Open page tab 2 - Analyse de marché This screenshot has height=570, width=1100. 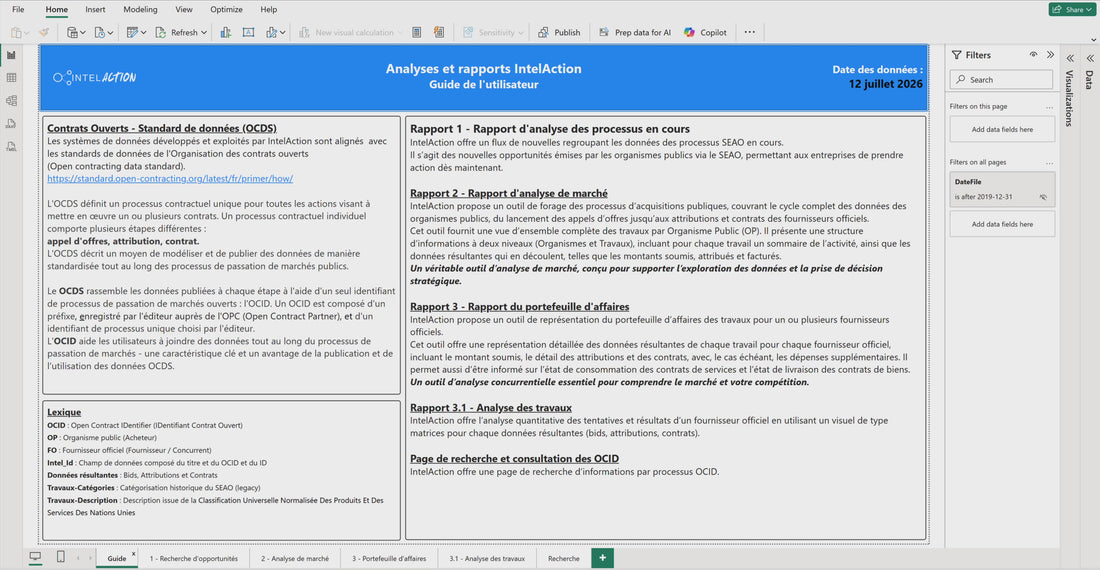[x=295, y=559]
